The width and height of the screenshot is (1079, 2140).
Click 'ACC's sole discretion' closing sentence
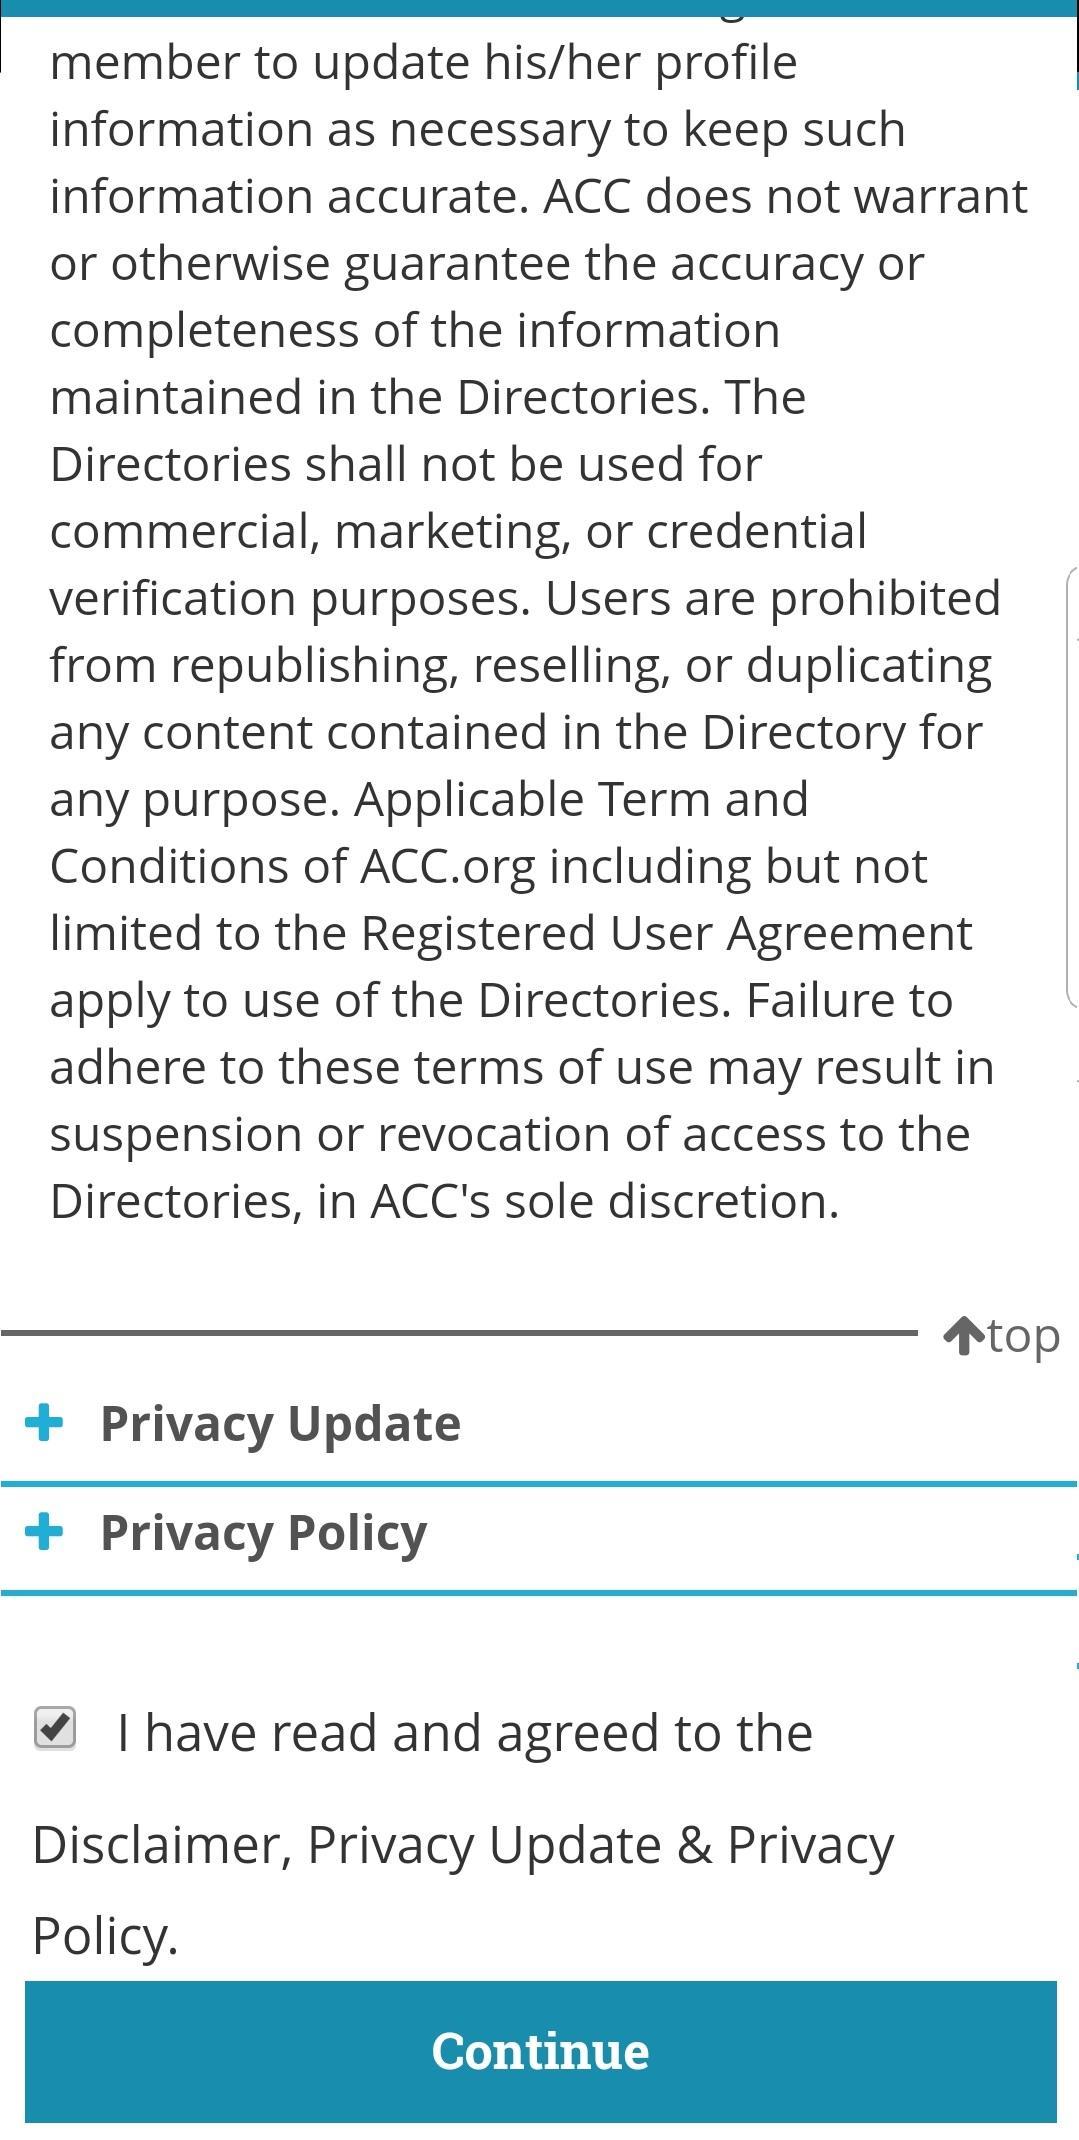coord(604,1201)
